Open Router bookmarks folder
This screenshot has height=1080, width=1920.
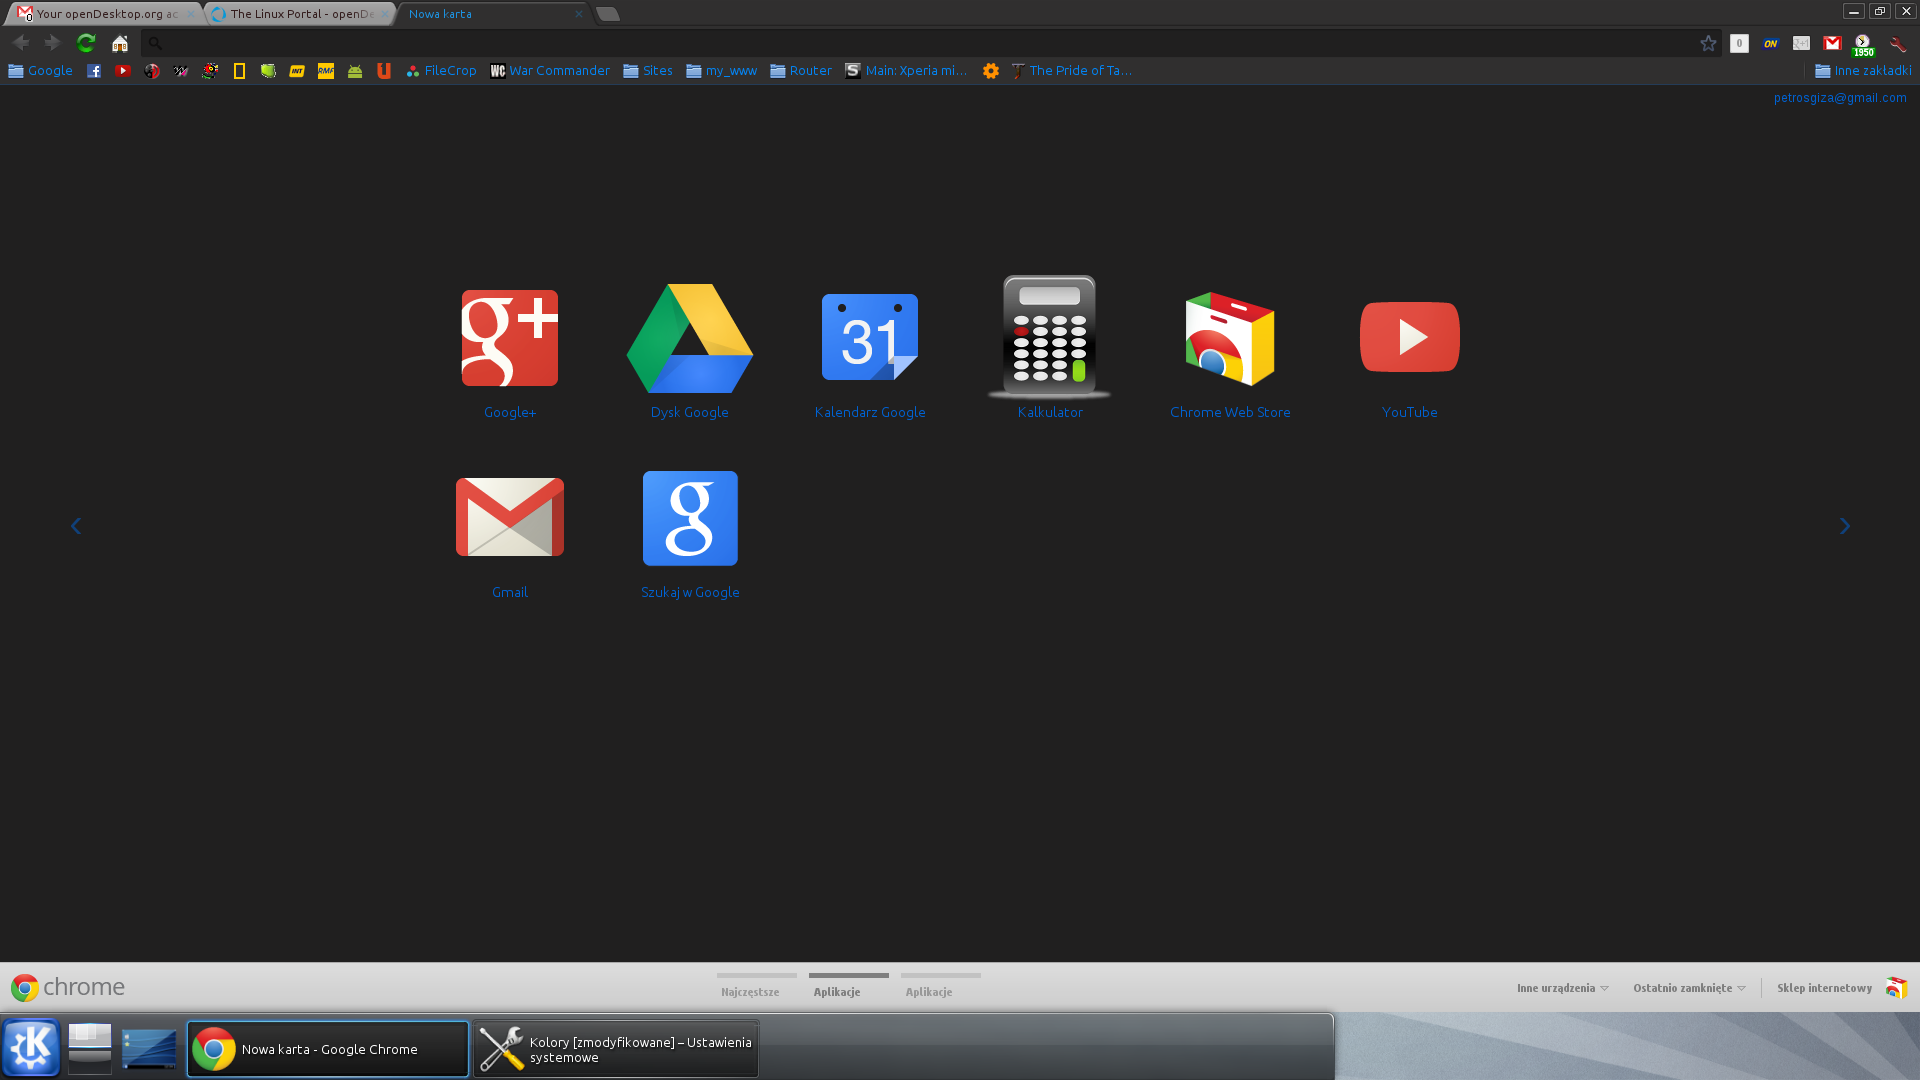801,71
